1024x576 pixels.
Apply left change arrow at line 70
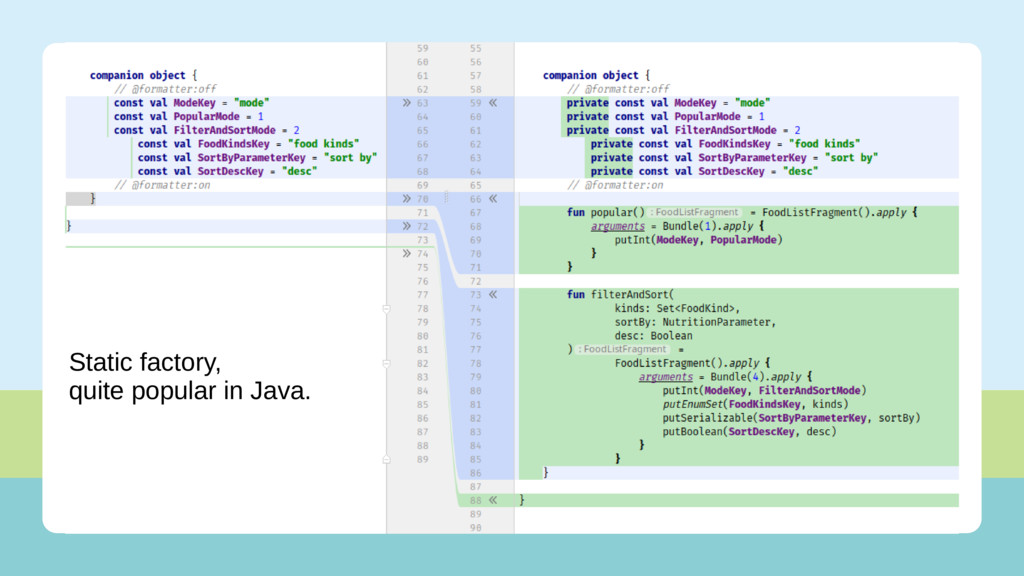point(406,199)
